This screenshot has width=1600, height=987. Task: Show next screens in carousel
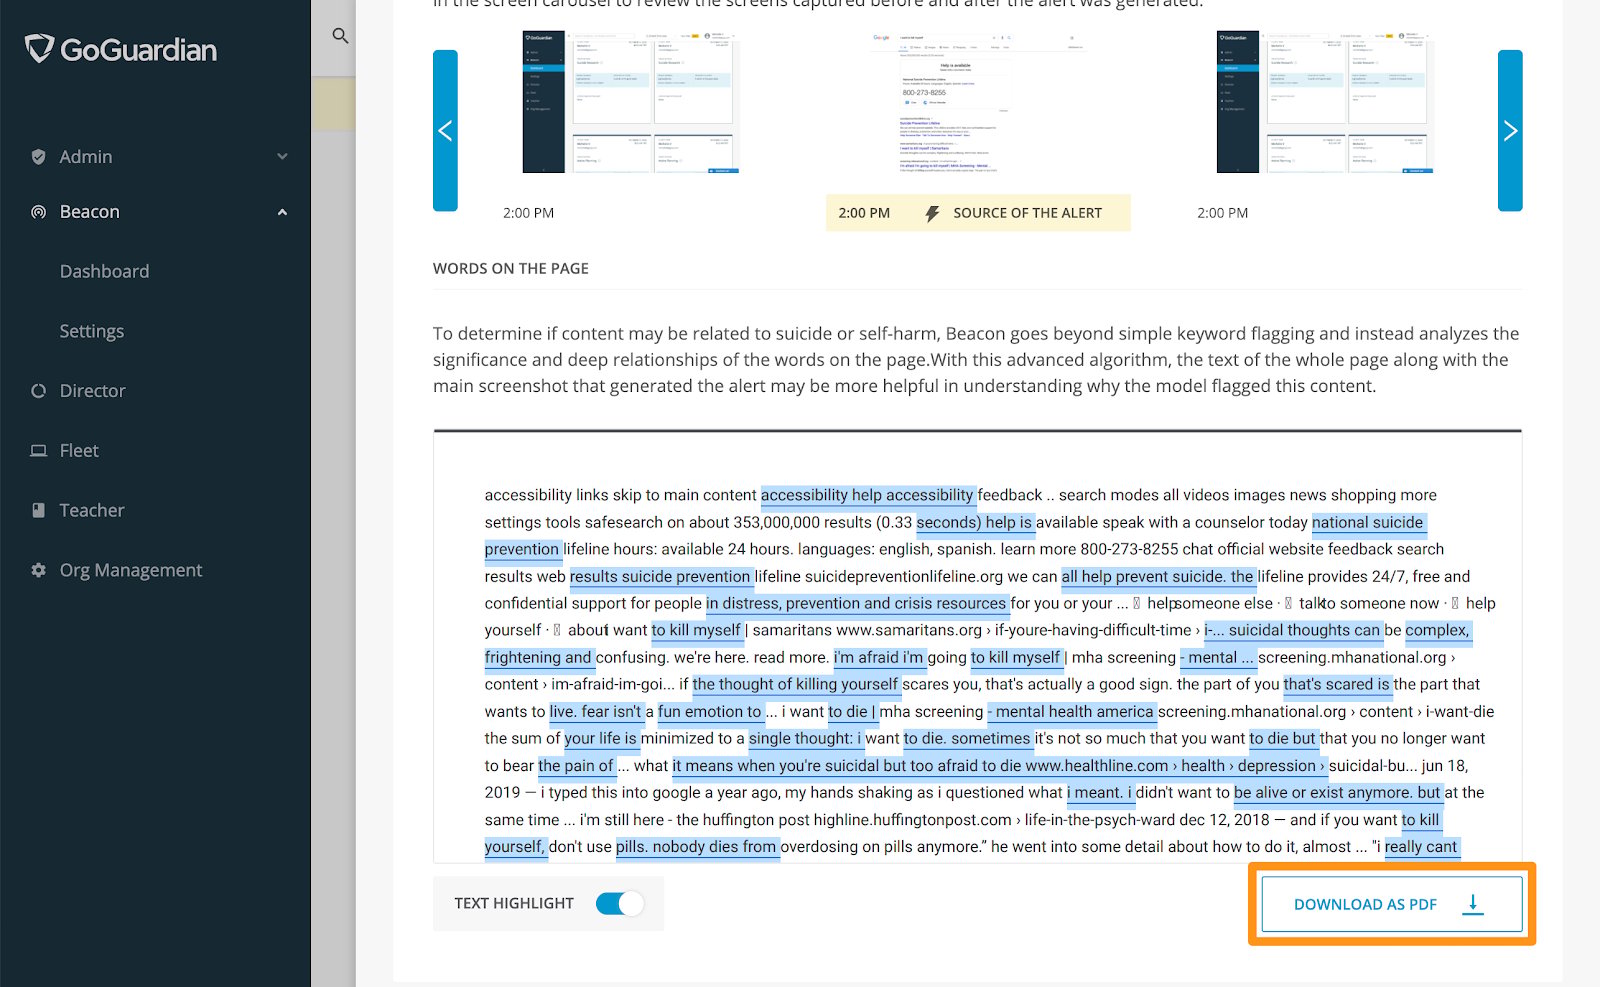pyautogui.click(x=1510, y=130)
